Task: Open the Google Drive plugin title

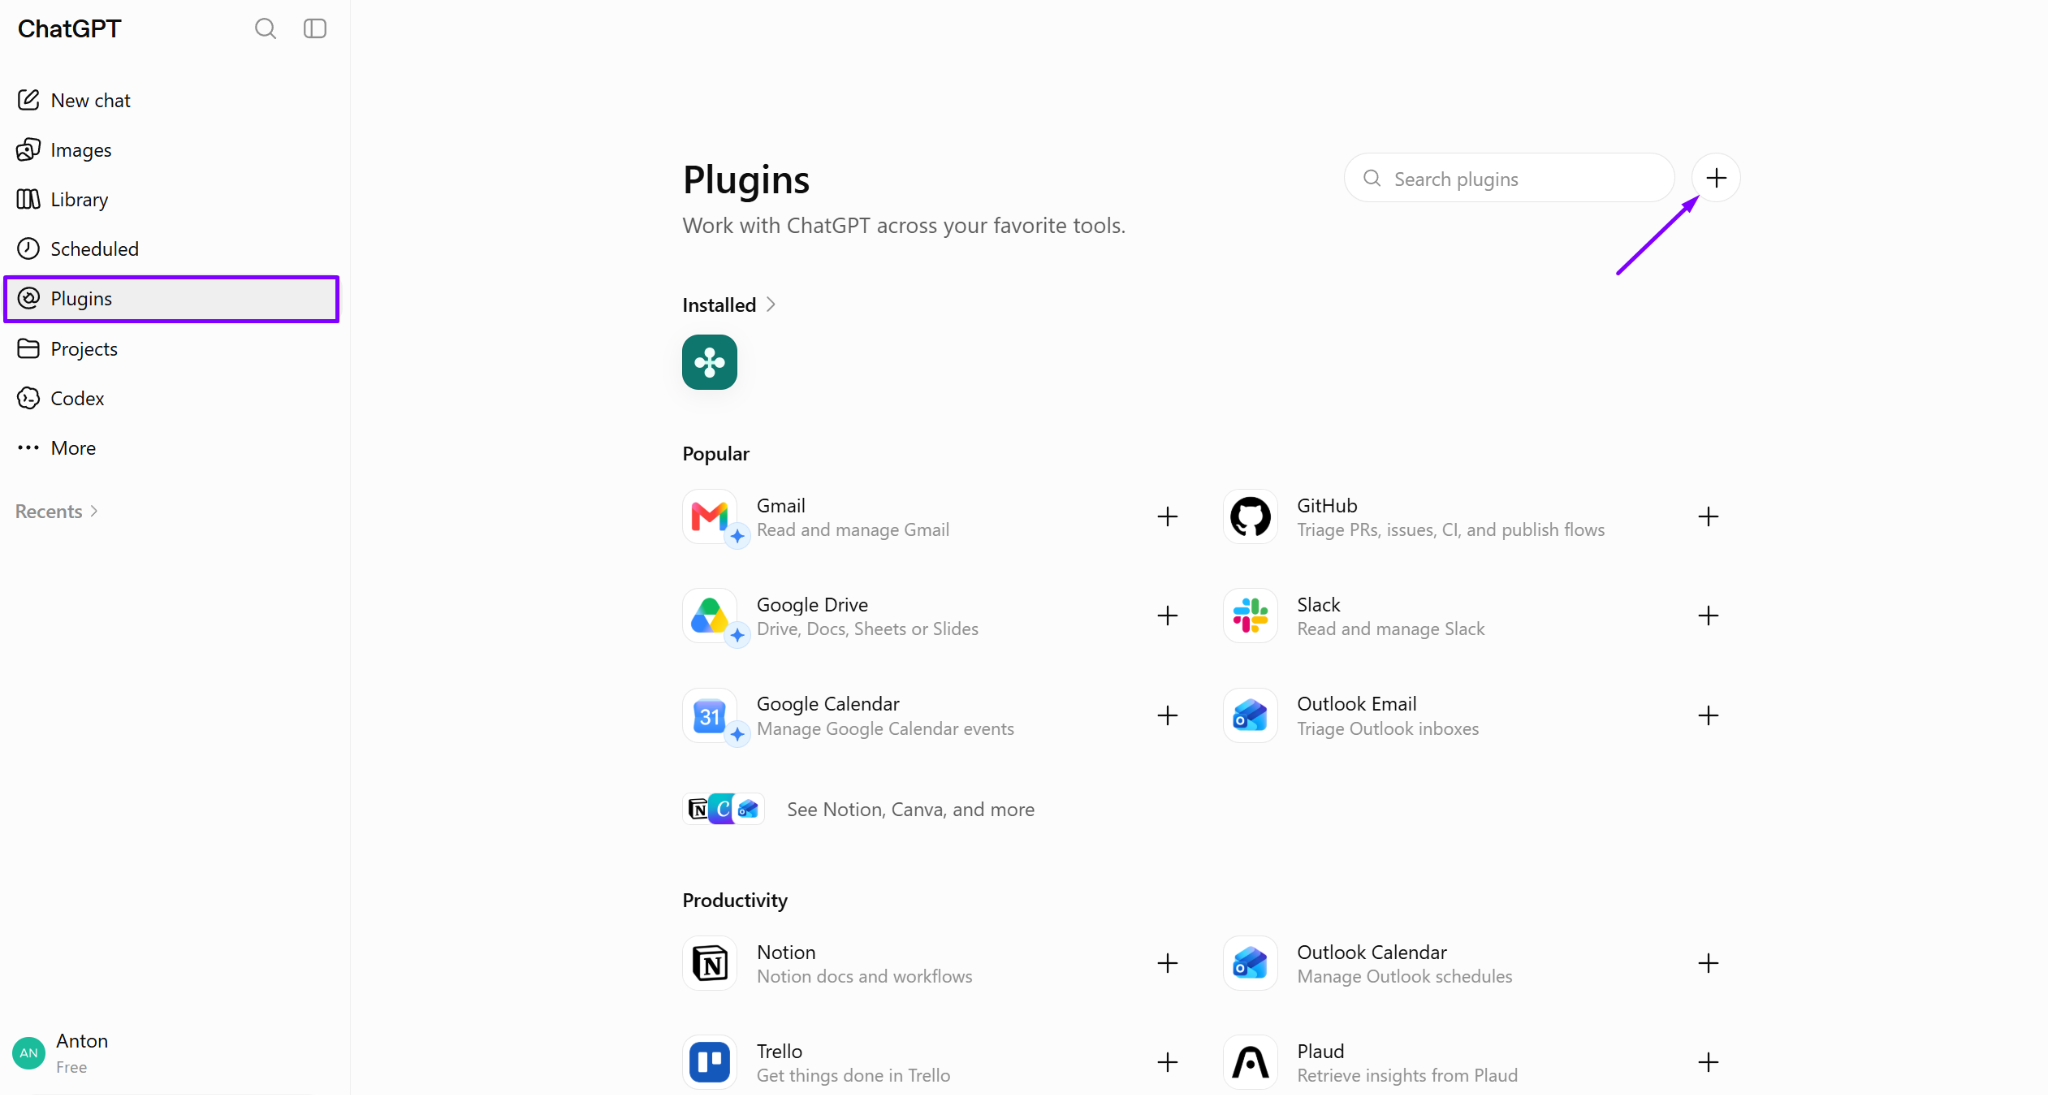Action: tap(812, 605)
